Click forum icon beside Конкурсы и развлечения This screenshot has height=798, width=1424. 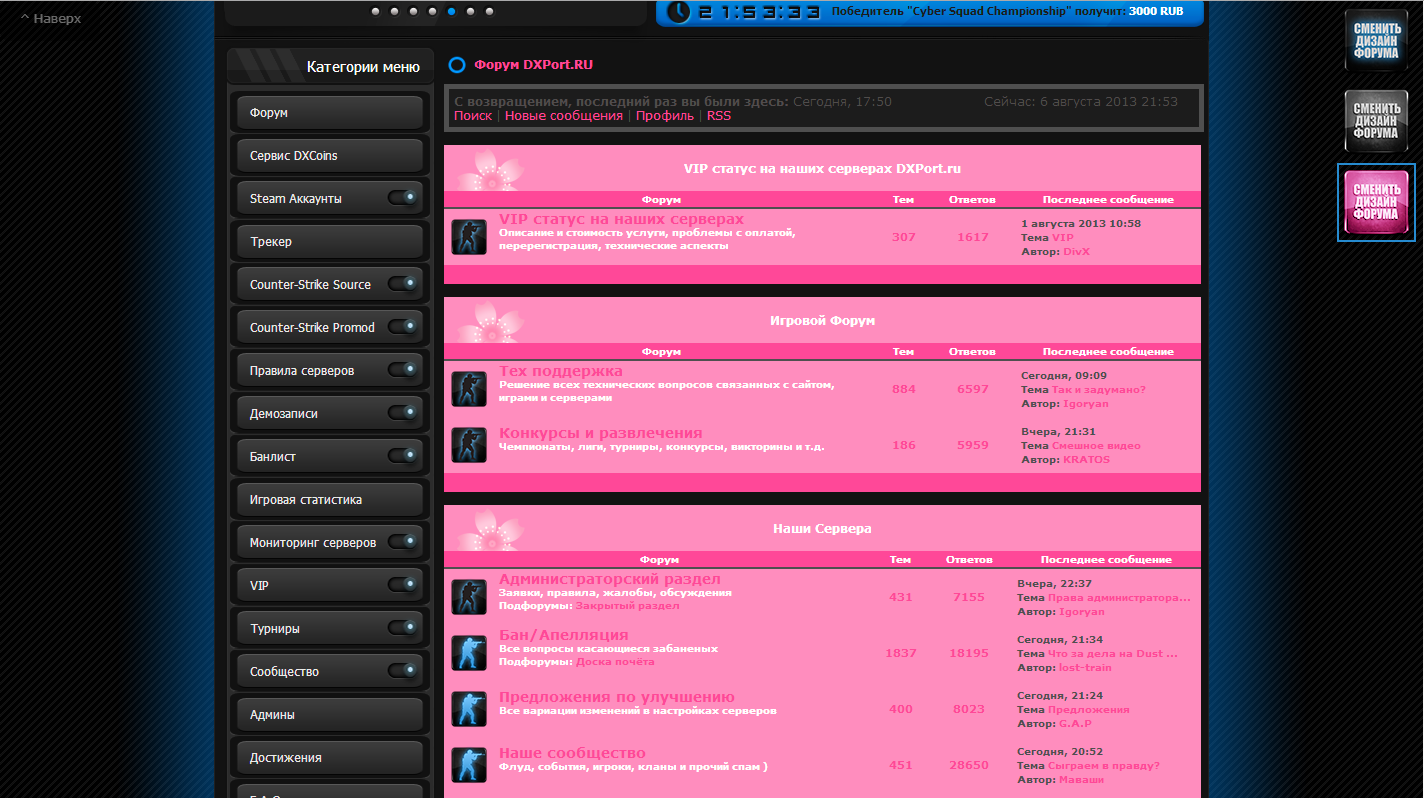(469, 445)
